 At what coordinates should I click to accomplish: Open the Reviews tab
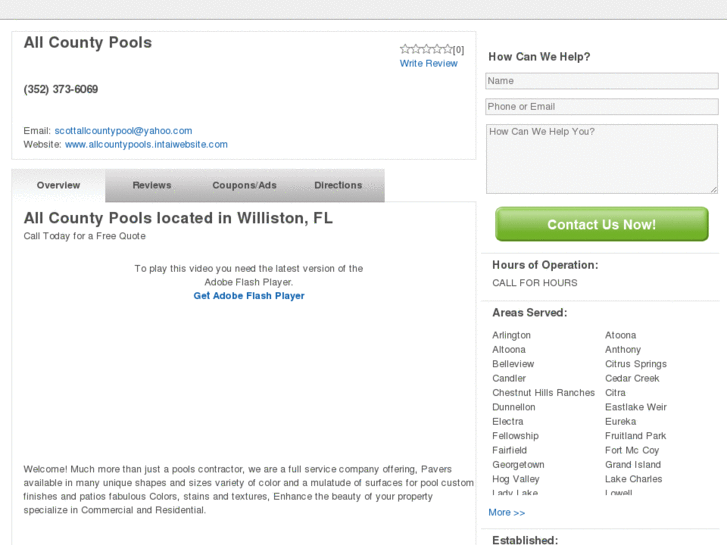tap(152, 186)
